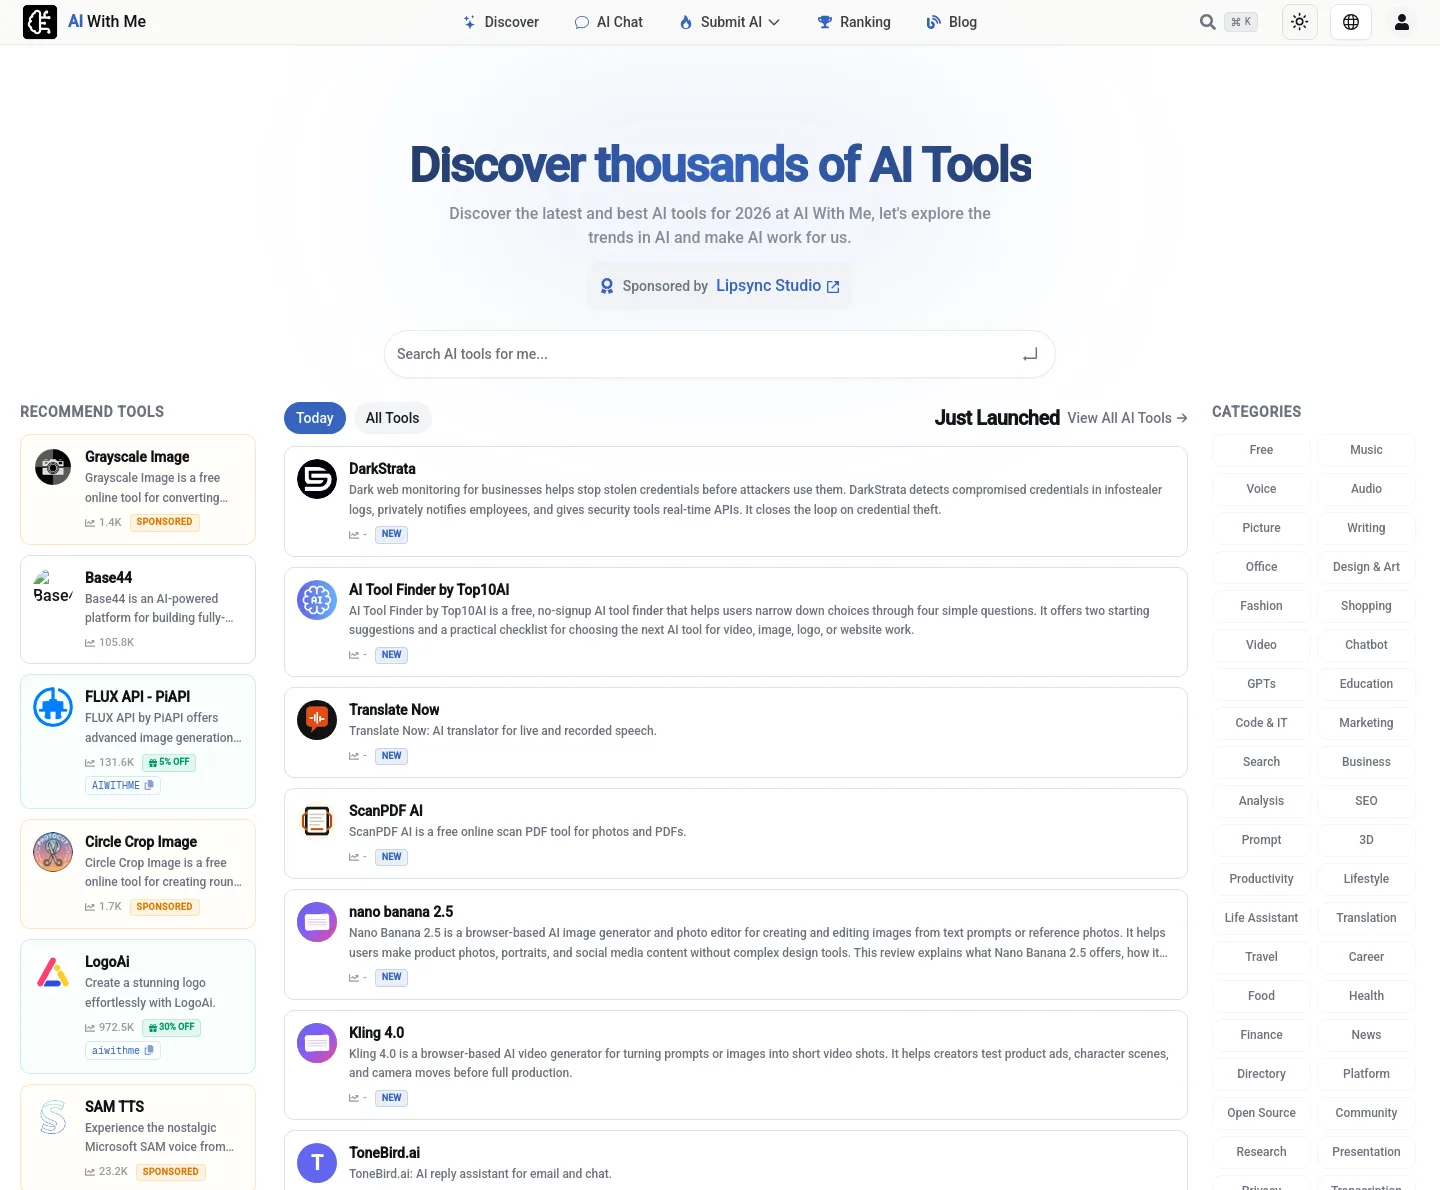Image resolution: width=1440 pixels, height=1190 pixels.
Task: Select the Design & Art category
Action: tap(1366, 567)
